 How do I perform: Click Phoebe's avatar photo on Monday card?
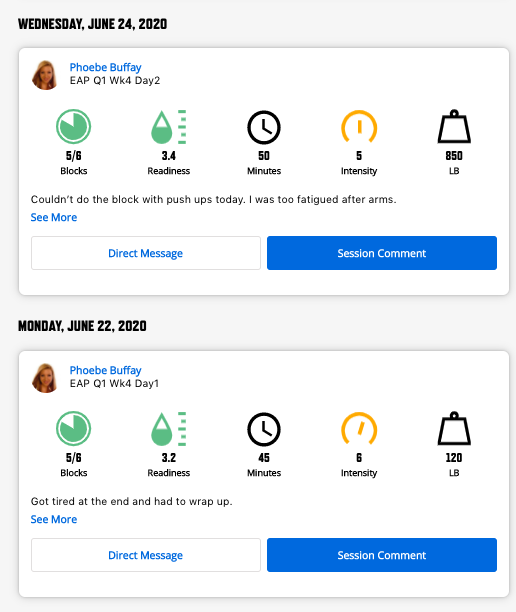45,378
